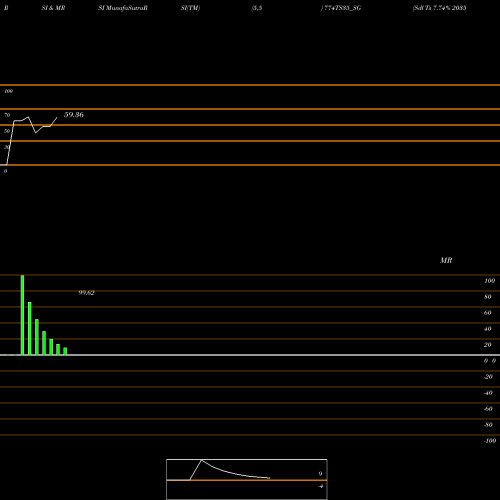Click the '774TS35_SG' symbol text
Viewport: 500px width, 500px height.
[x=343, y=8]
